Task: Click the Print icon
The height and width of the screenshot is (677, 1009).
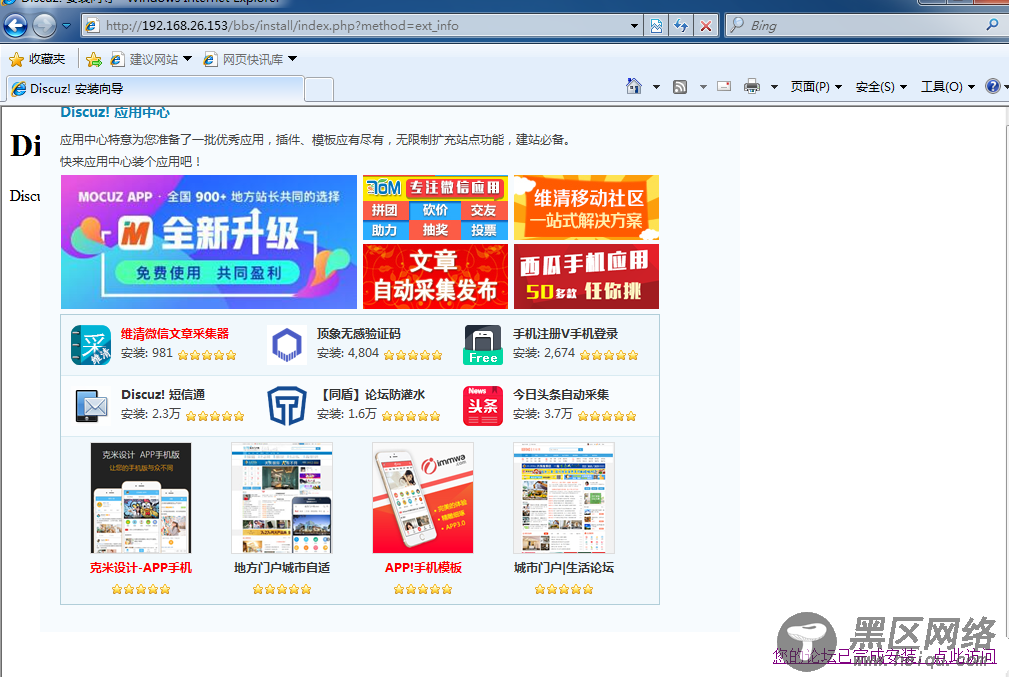Action: coord(752,86)
